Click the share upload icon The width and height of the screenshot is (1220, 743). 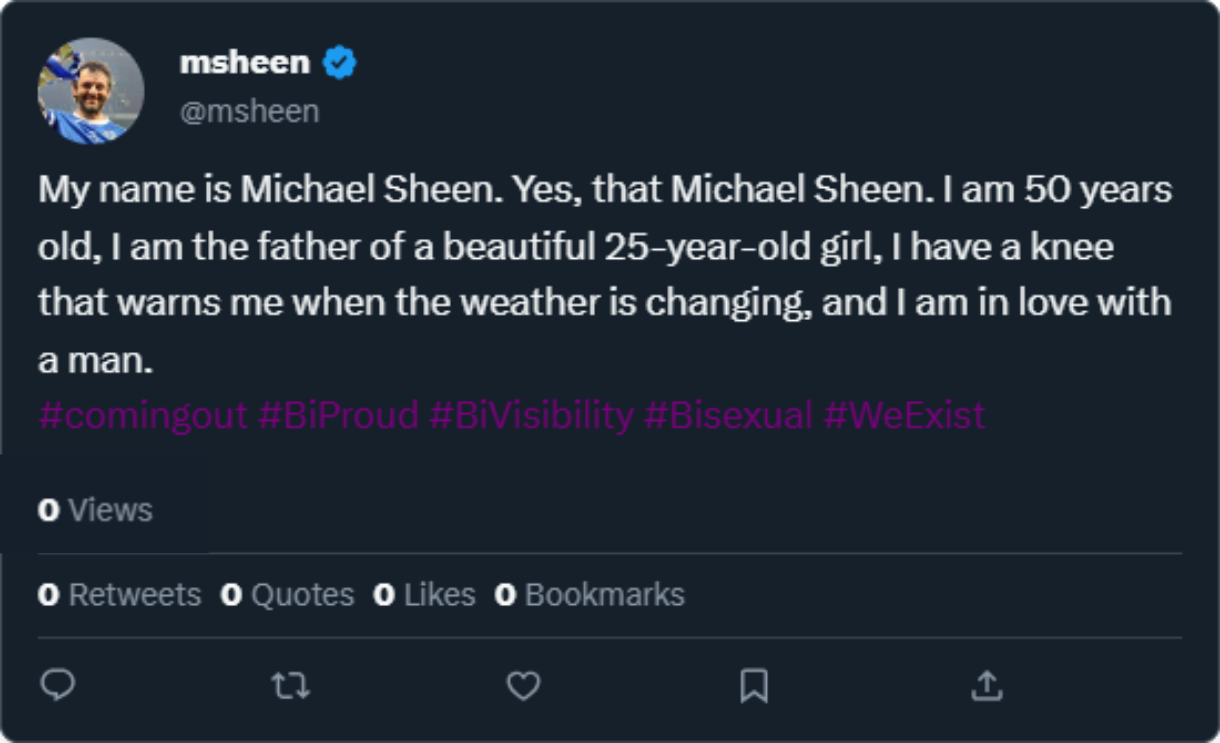[986, 685]
